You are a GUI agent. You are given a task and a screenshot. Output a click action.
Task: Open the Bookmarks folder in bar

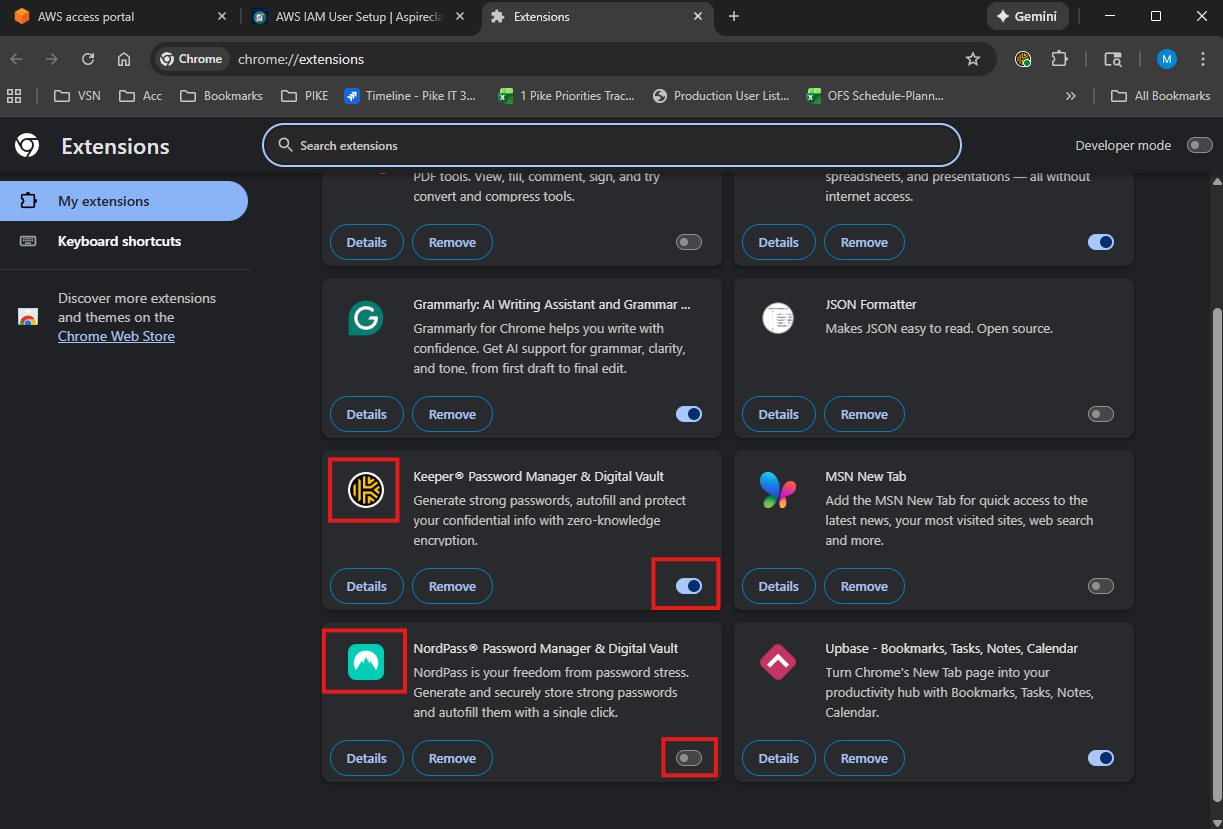(x=221, y=96)
